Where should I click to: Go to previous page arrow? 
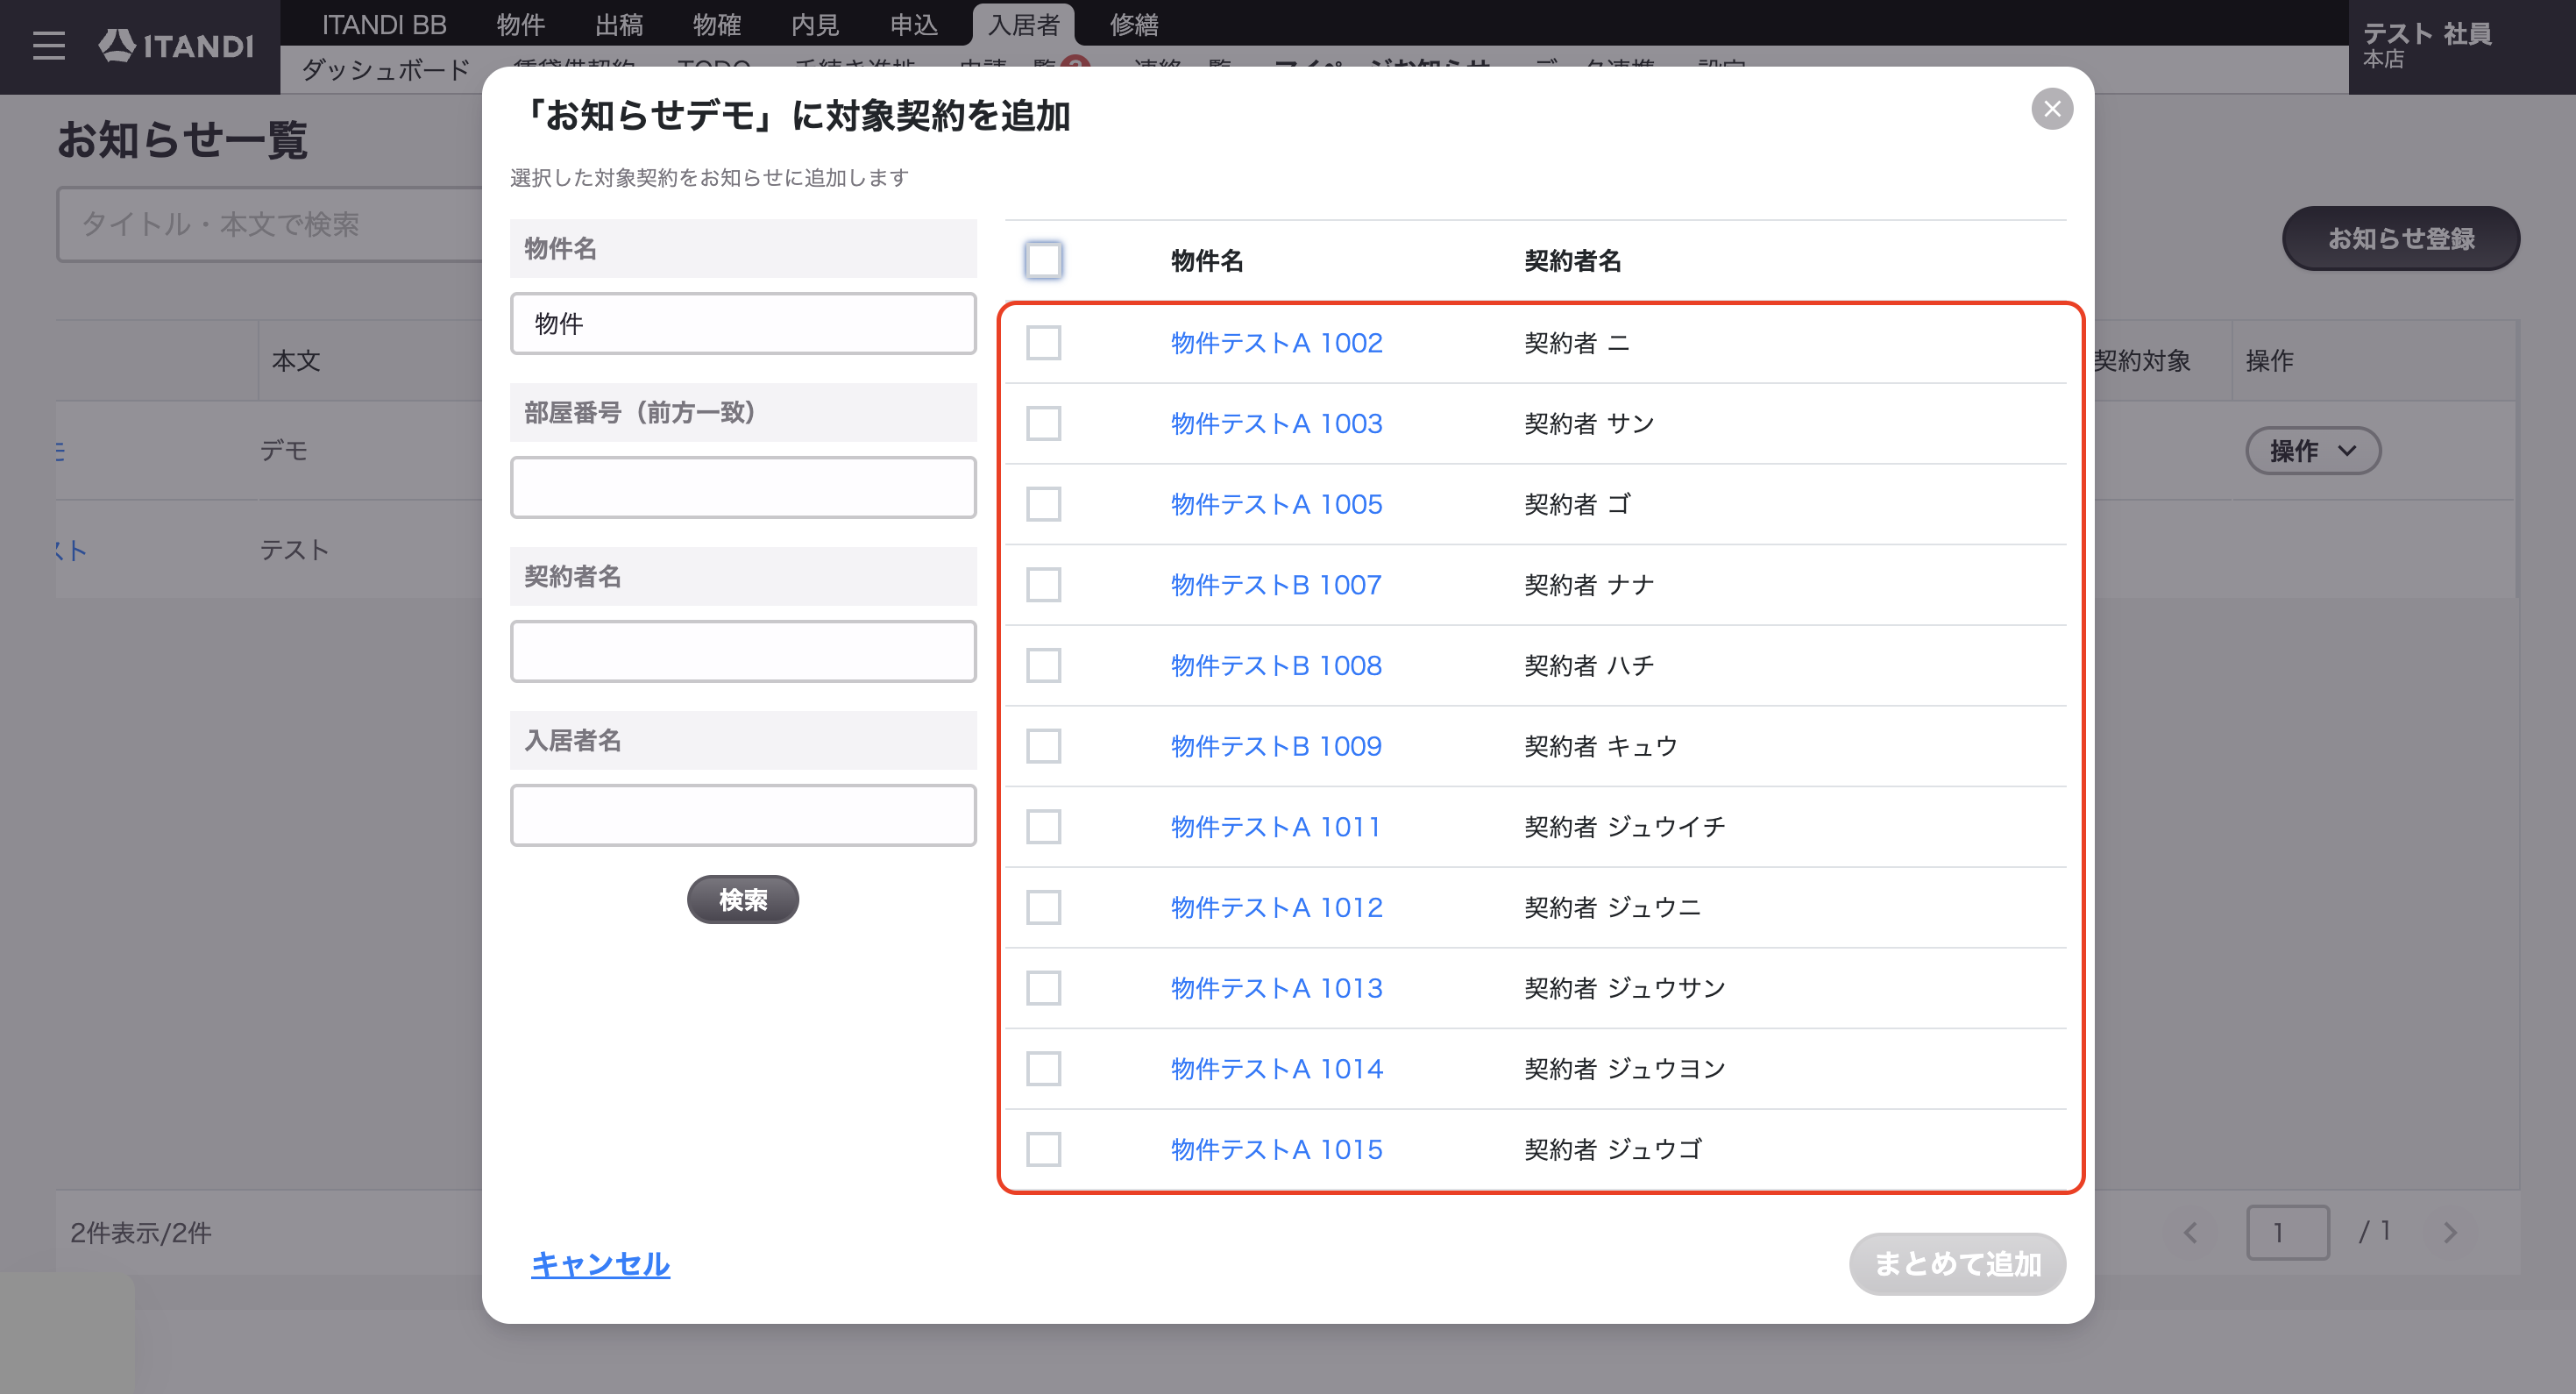2190,1232
